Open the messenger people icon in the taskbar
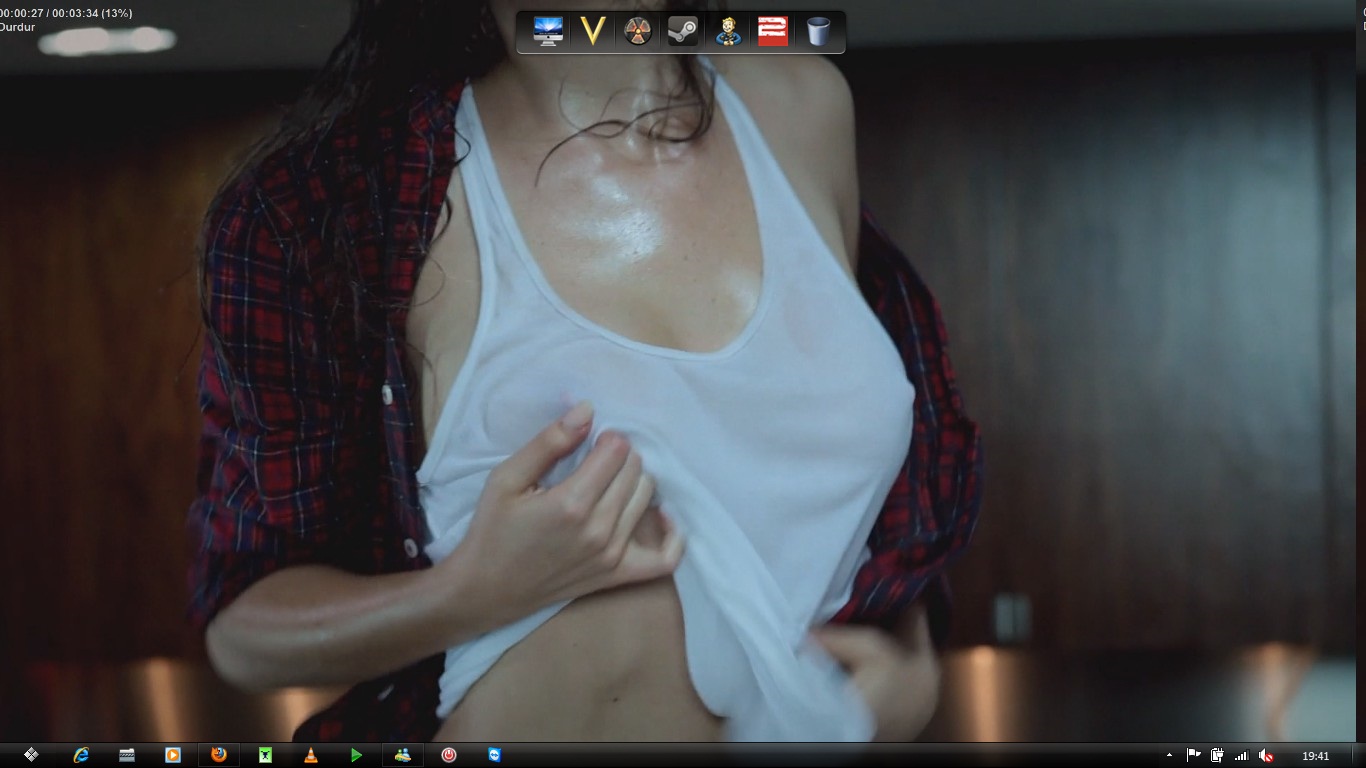This screenshot has height=768, width=1366. pyautogui.click(x=403, y=755)
